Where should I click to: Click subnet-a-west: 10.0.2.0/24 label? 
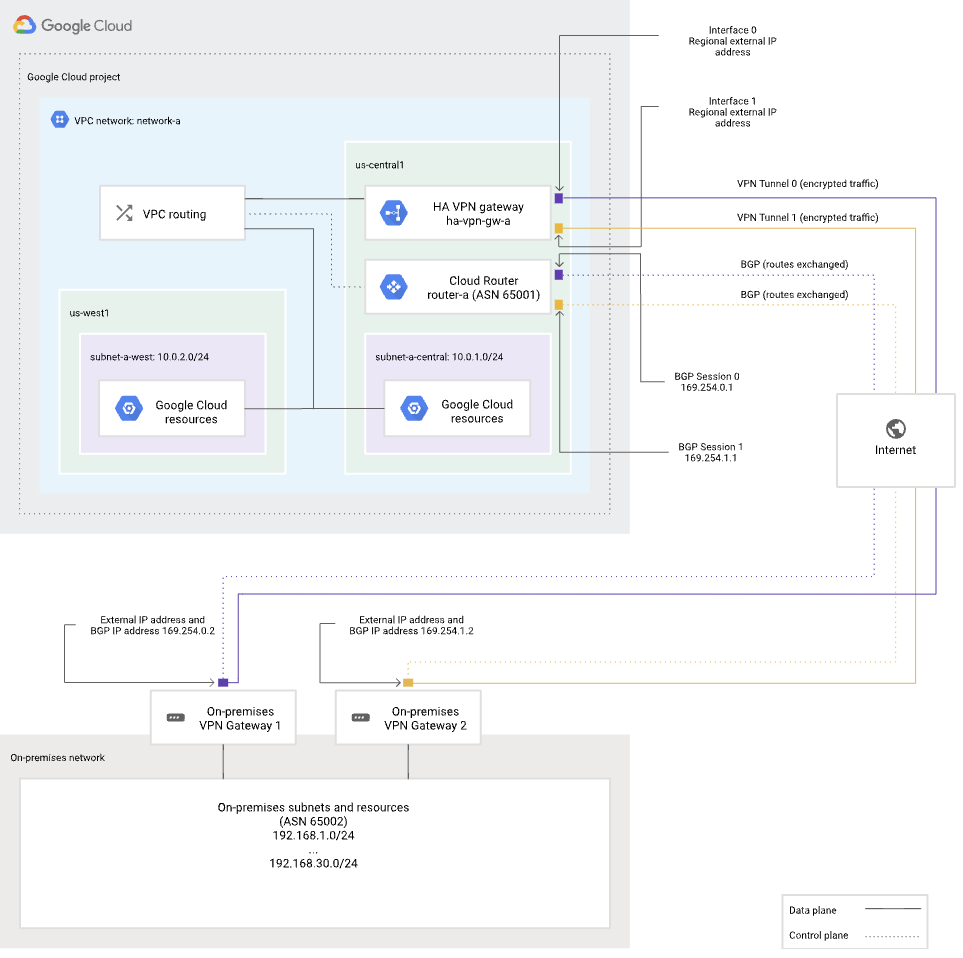149,357
